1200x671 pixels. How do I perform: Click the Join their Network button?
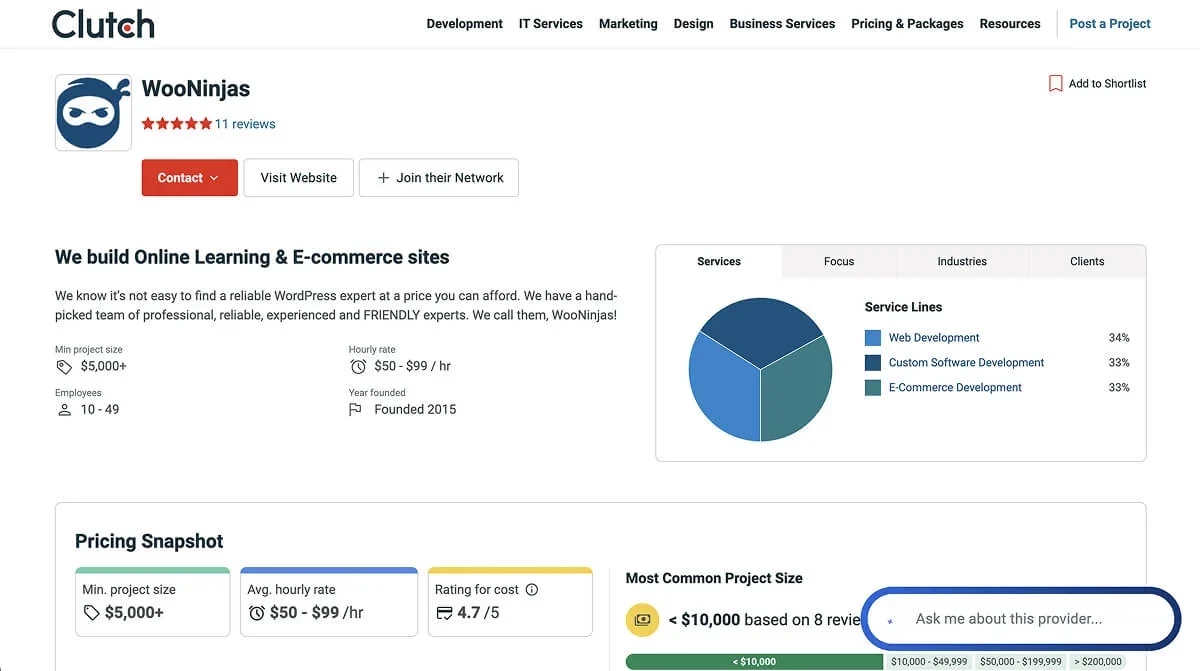click(439, 178)
